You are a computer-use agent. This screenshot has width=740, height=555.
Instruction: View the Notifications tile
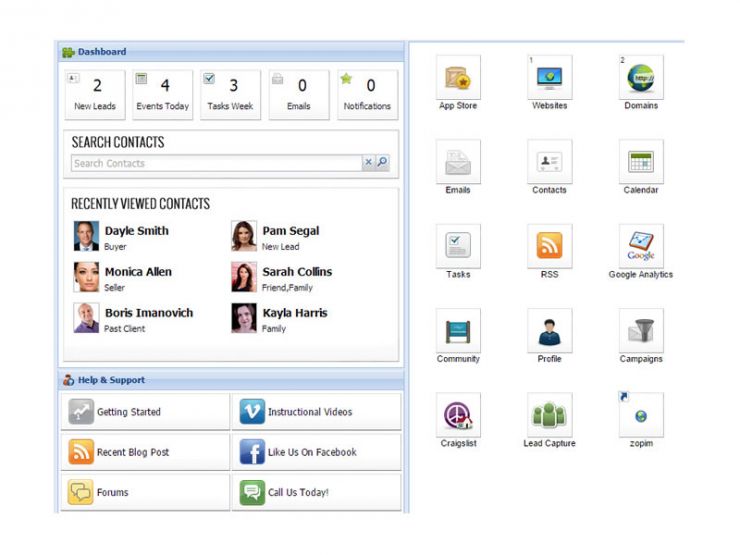coord(367,94)
